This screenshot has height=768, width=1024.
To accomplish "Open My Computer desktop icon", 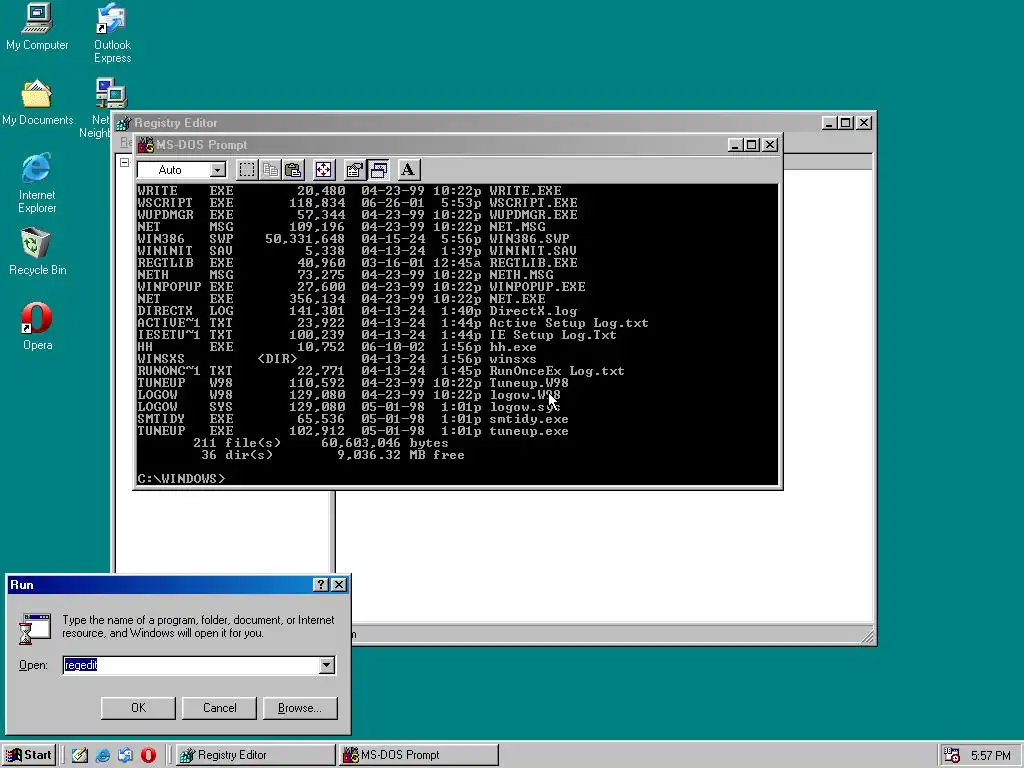I will point(37,27).
